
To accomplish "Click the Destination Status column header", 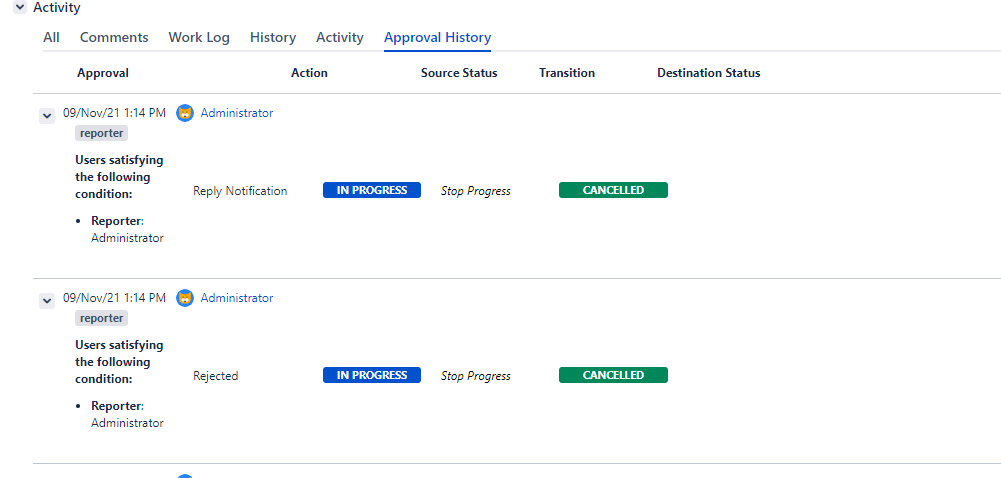I will click(x=708, y=73).
